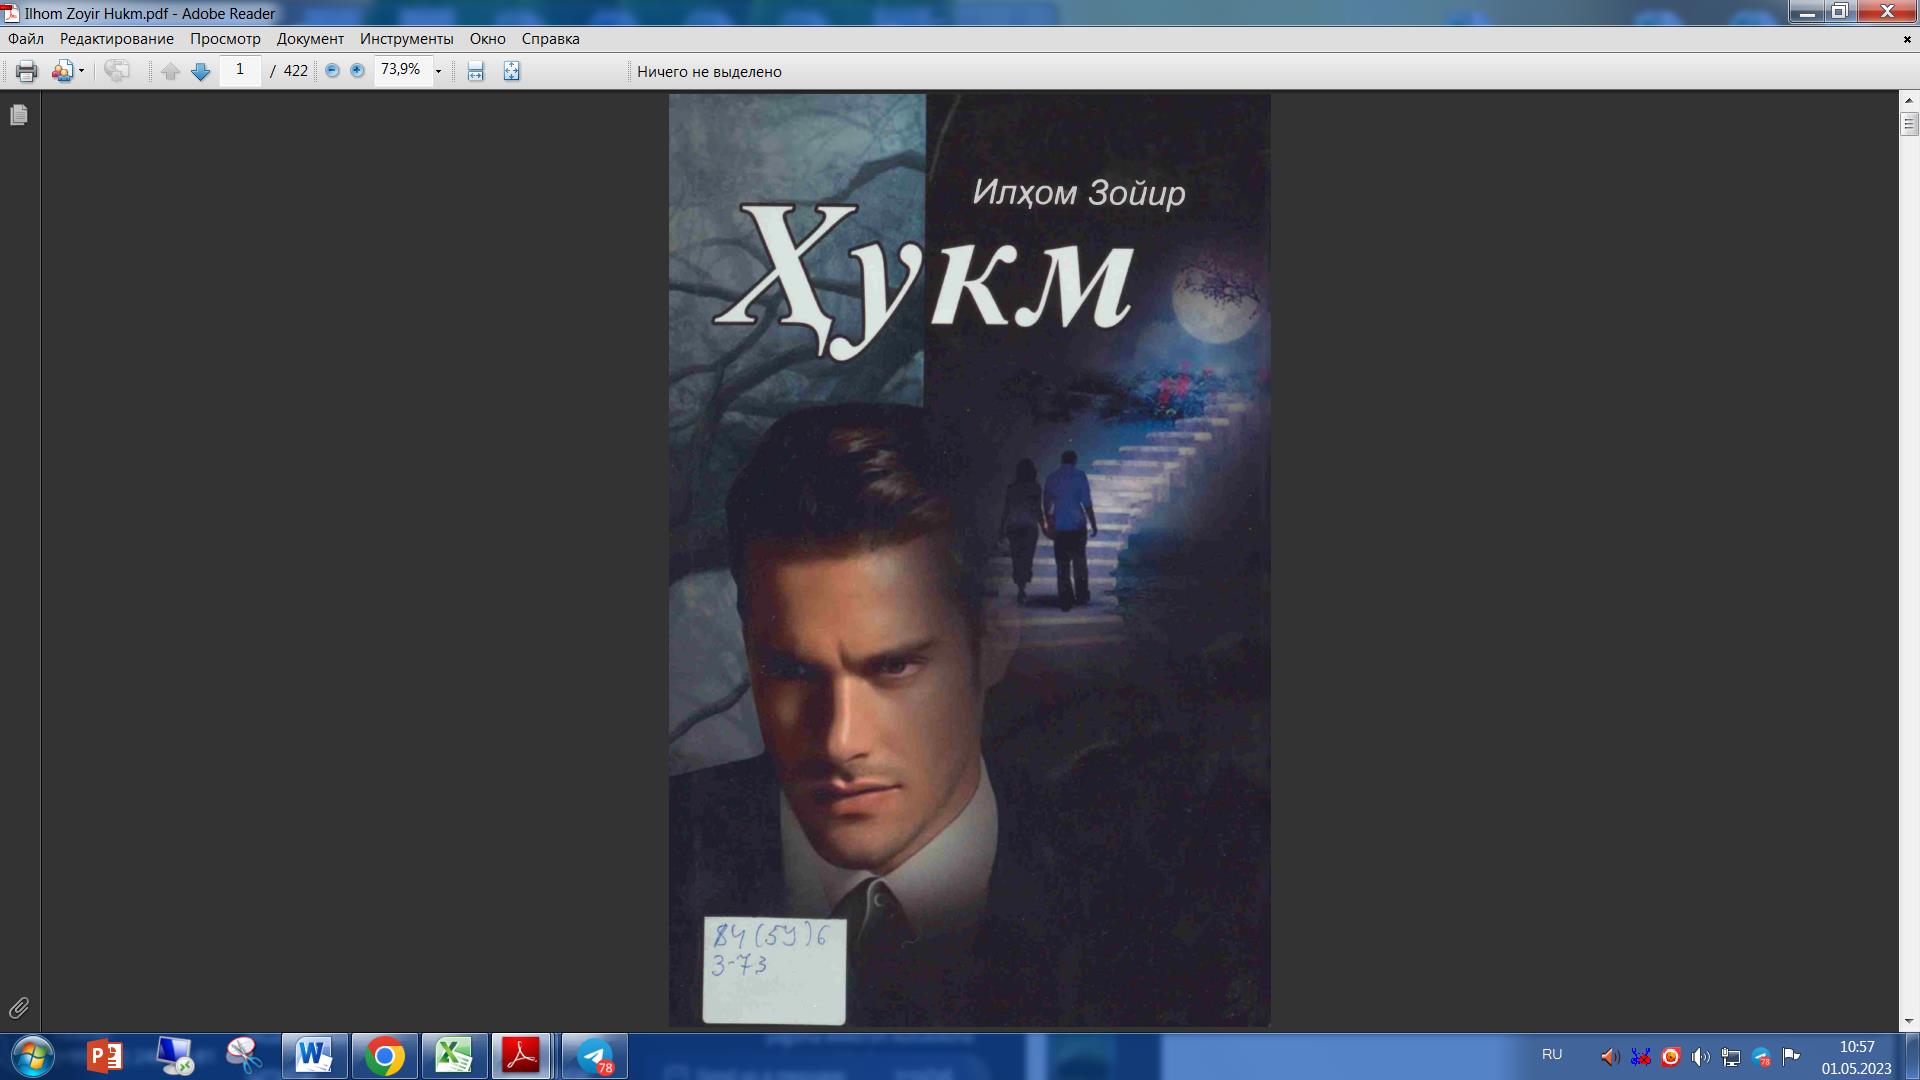Click the Print icon
The width and height of the screenshot is (1920, 1080).
pos(25,71)
